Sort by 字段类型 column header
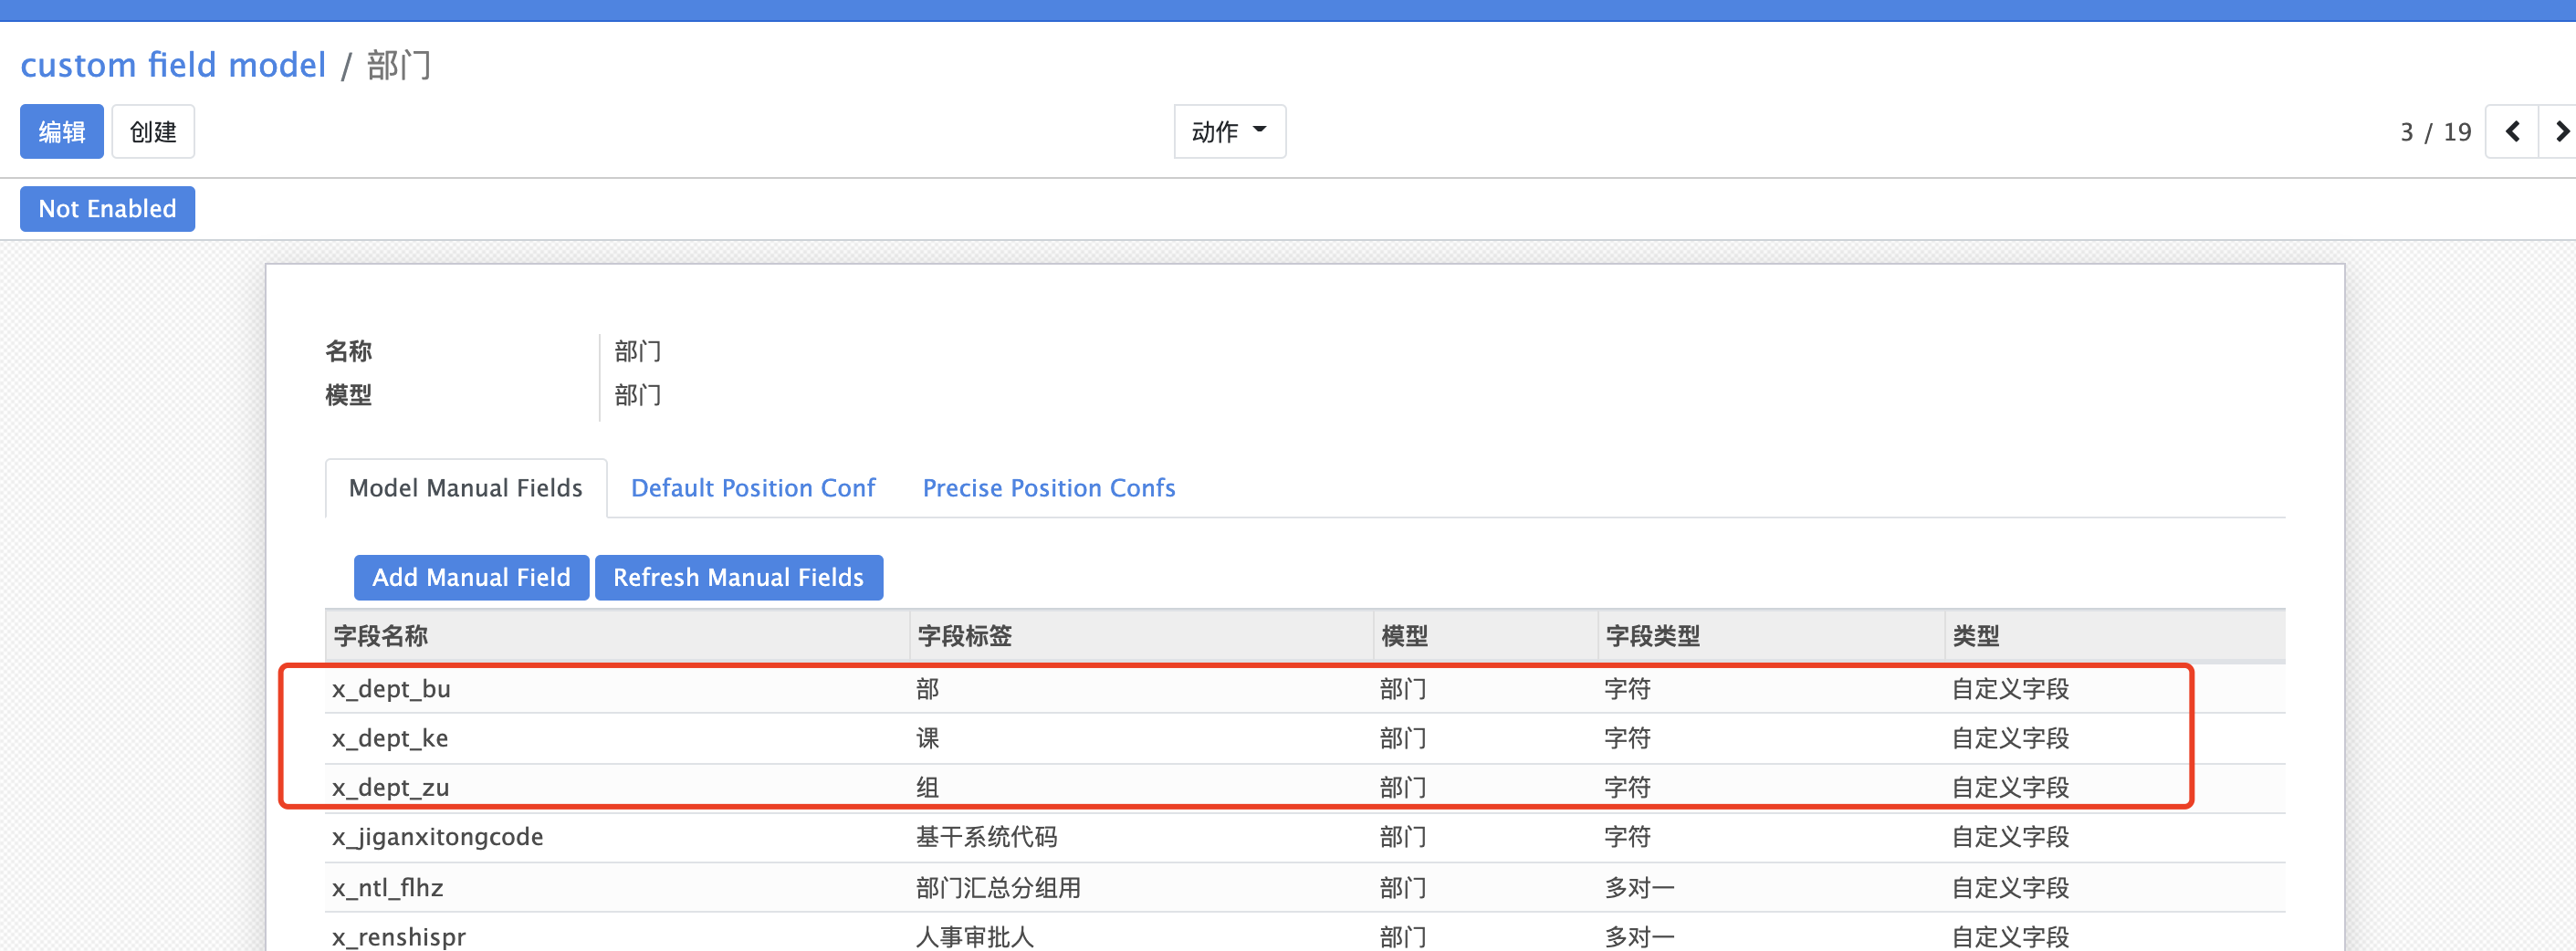Viewport: 2576px width, 951px height. (x=1652, y=636)
